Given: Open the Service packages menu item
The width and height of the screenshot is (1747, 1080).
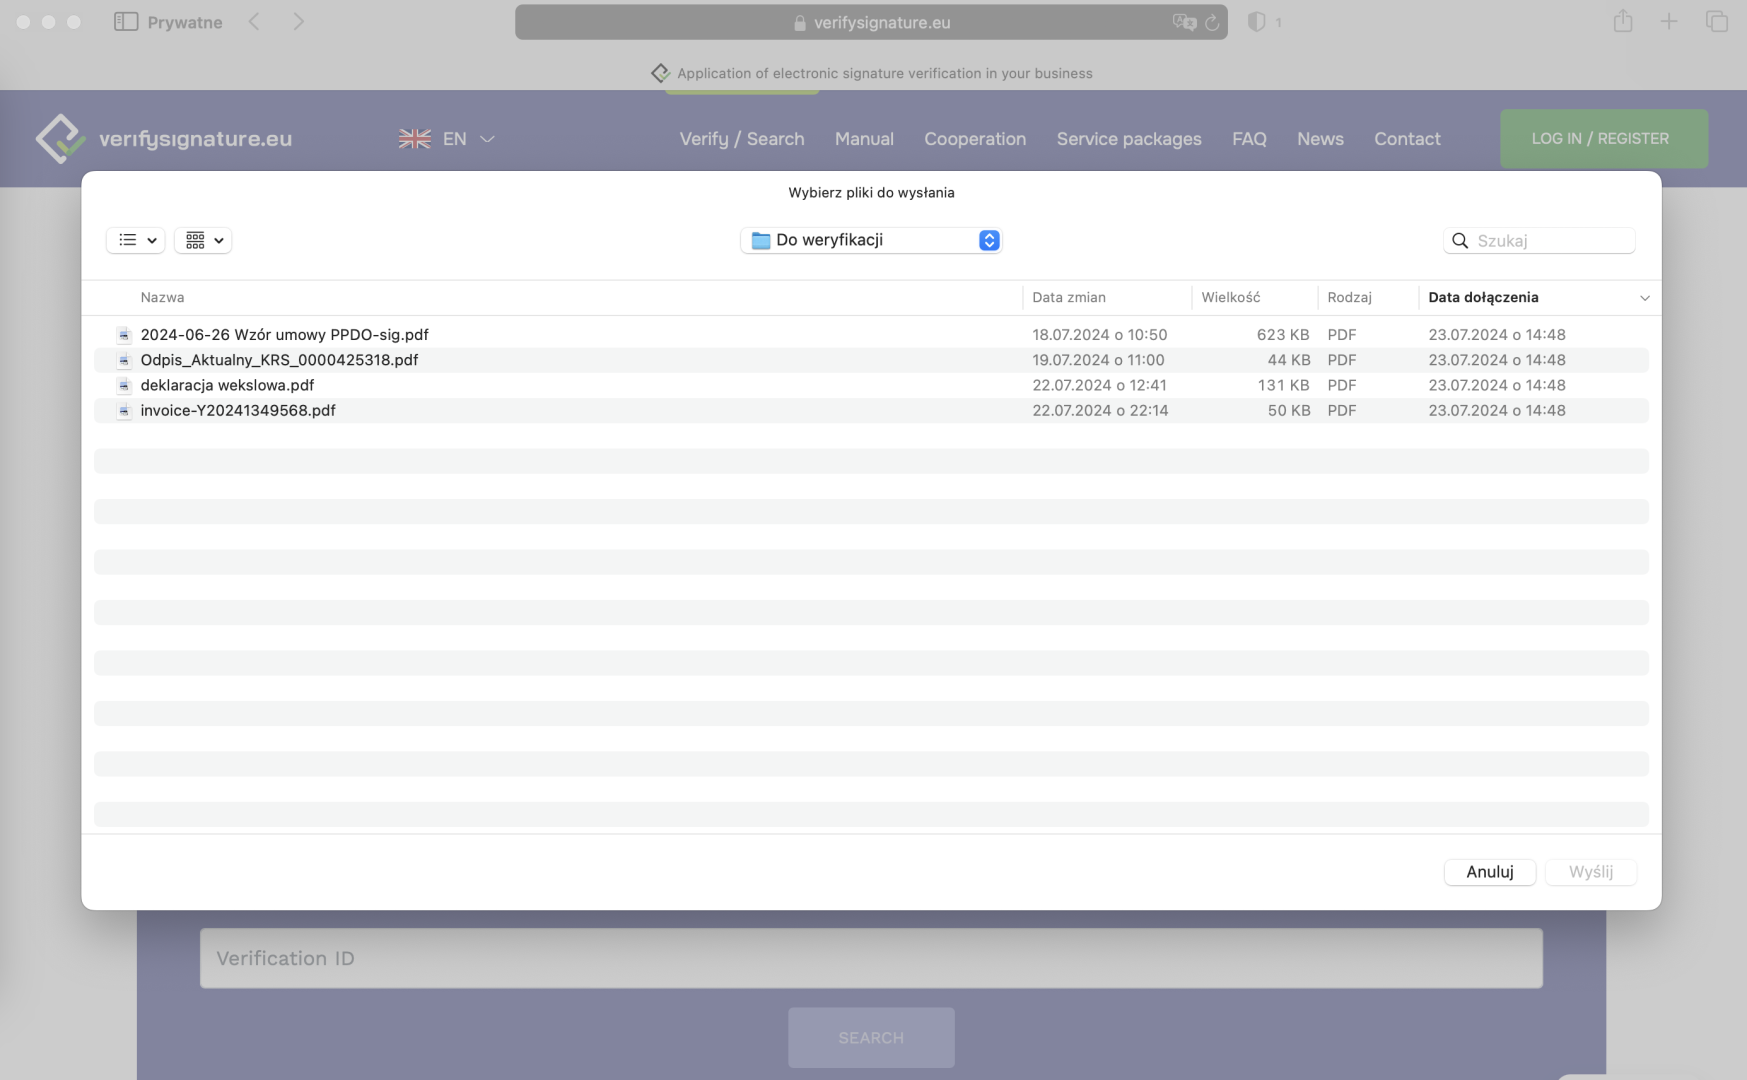Looking at the screenshot, I should pyautogui.click(x=1129, y=139).
